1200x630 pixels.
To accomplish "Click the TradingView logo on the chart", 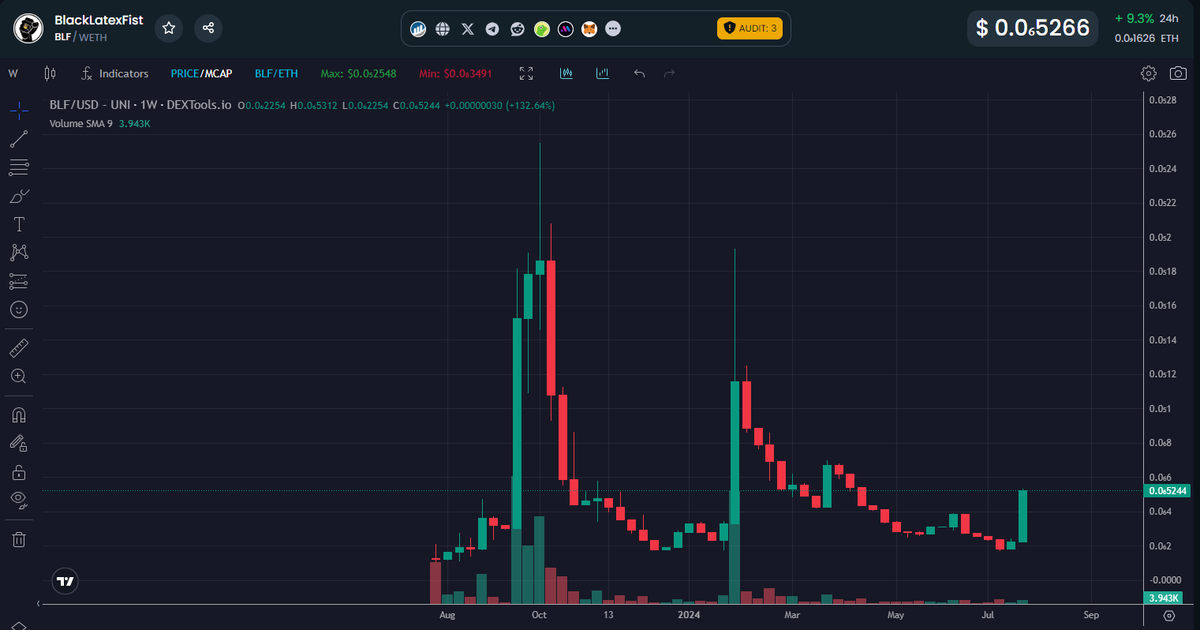I will click(x=65, y=581).
